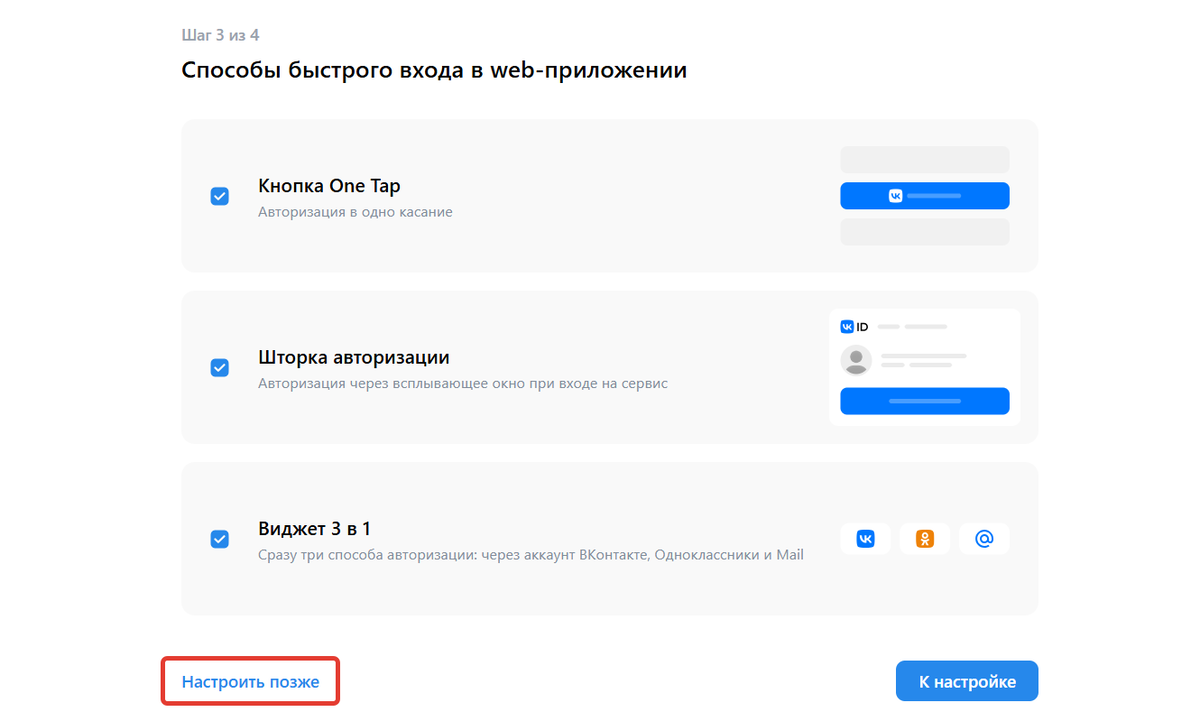Screen dimensions: 1200x712
Task: Click the Mail @ icon in the Виджет 3 в 1 preview
Action: point(984,538)
